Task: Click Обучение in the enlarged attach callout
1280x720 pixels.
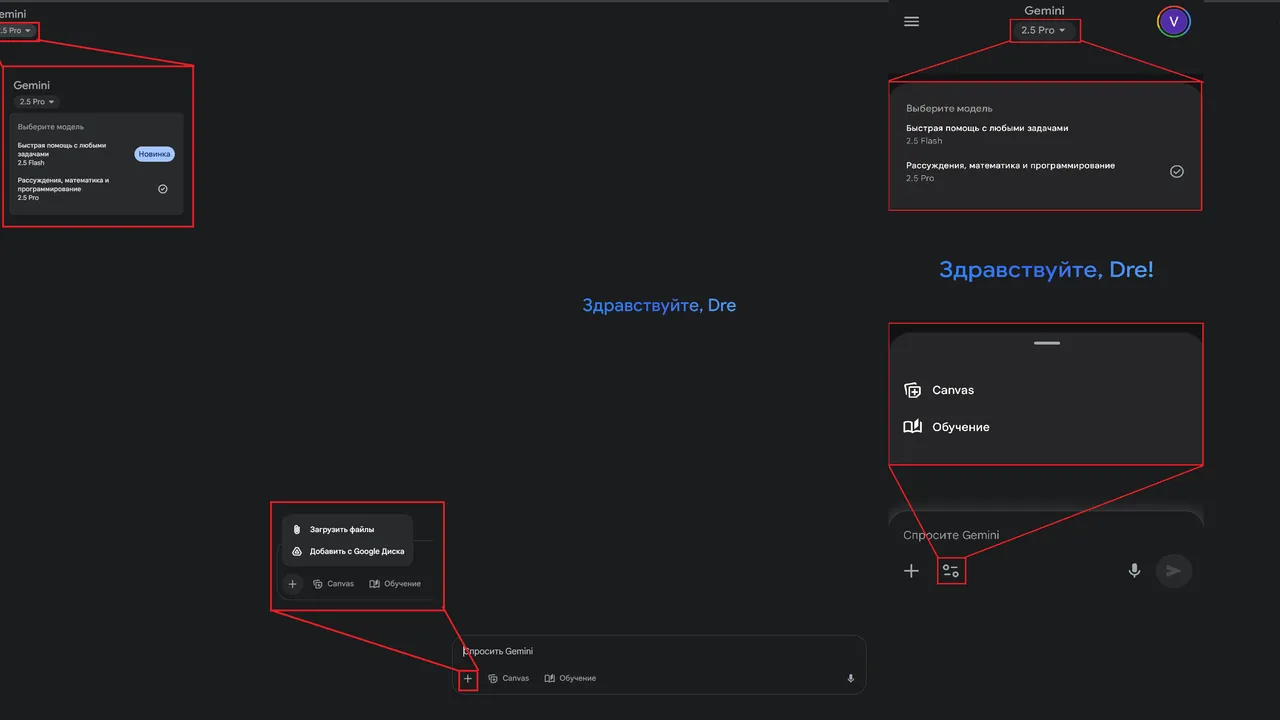Action: (x=395, y=583)
